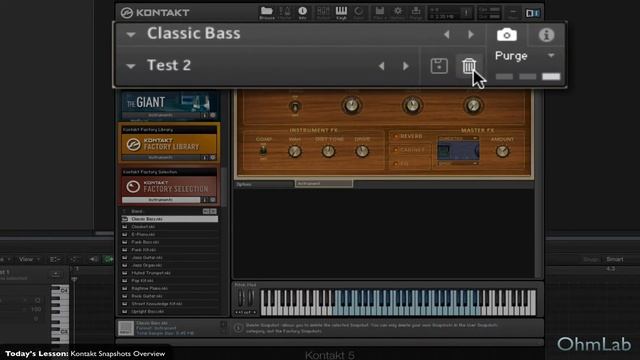Select Funk Bass.nki in file list

169,242
